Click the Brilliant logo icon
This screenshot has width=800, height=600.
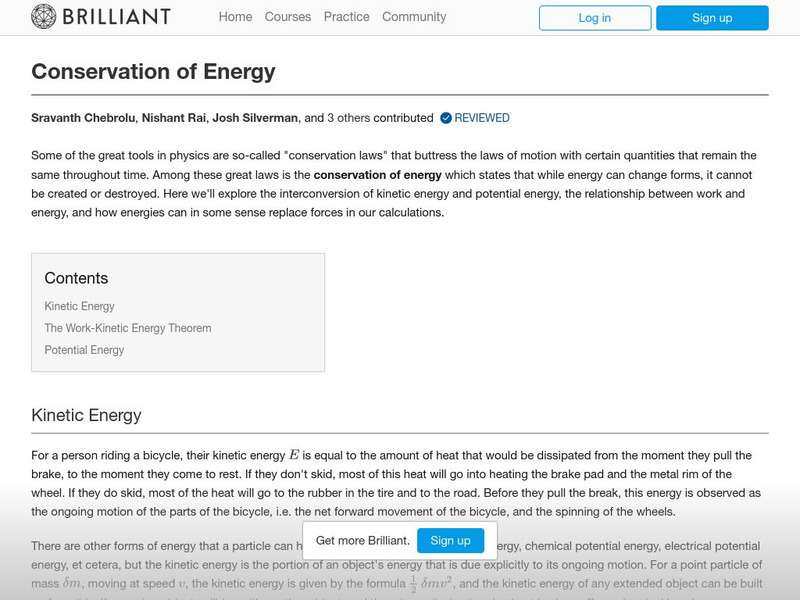click(44, 17)
